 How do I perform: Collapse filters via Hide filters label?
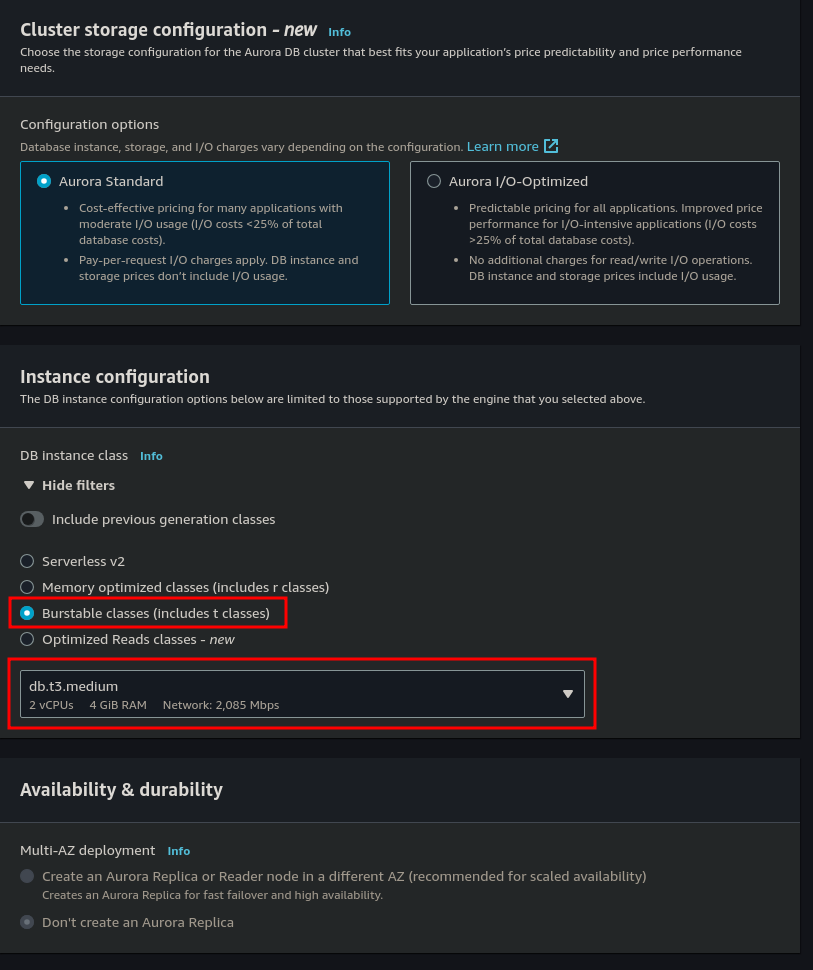[x=78, y=485]
